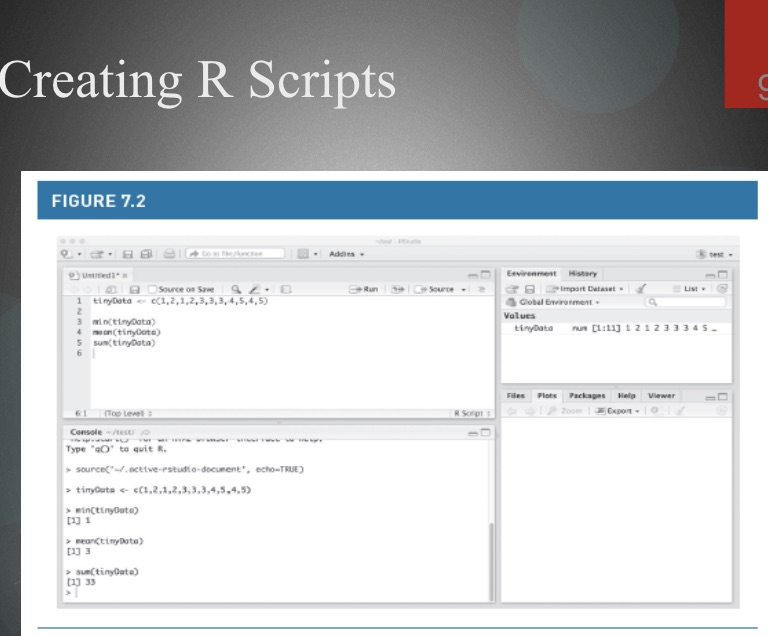
Task: Switch to the Packages tab
Action: [587, 395]
